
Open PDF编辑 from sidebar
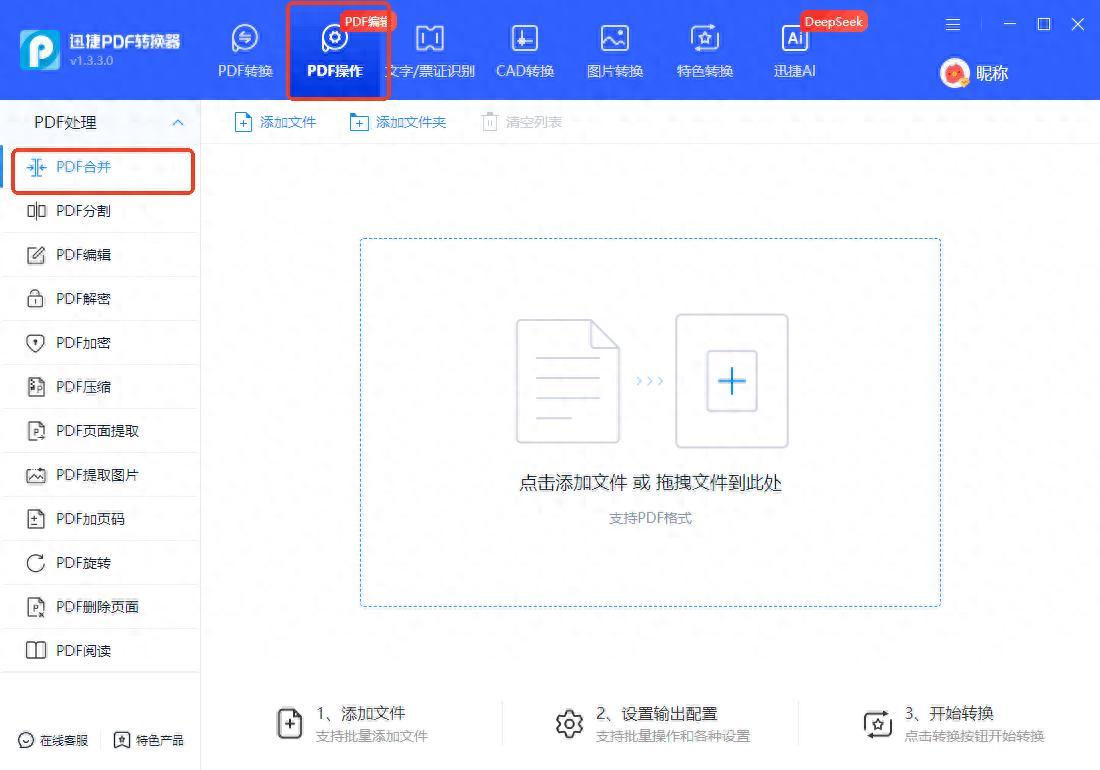point(83,255)
